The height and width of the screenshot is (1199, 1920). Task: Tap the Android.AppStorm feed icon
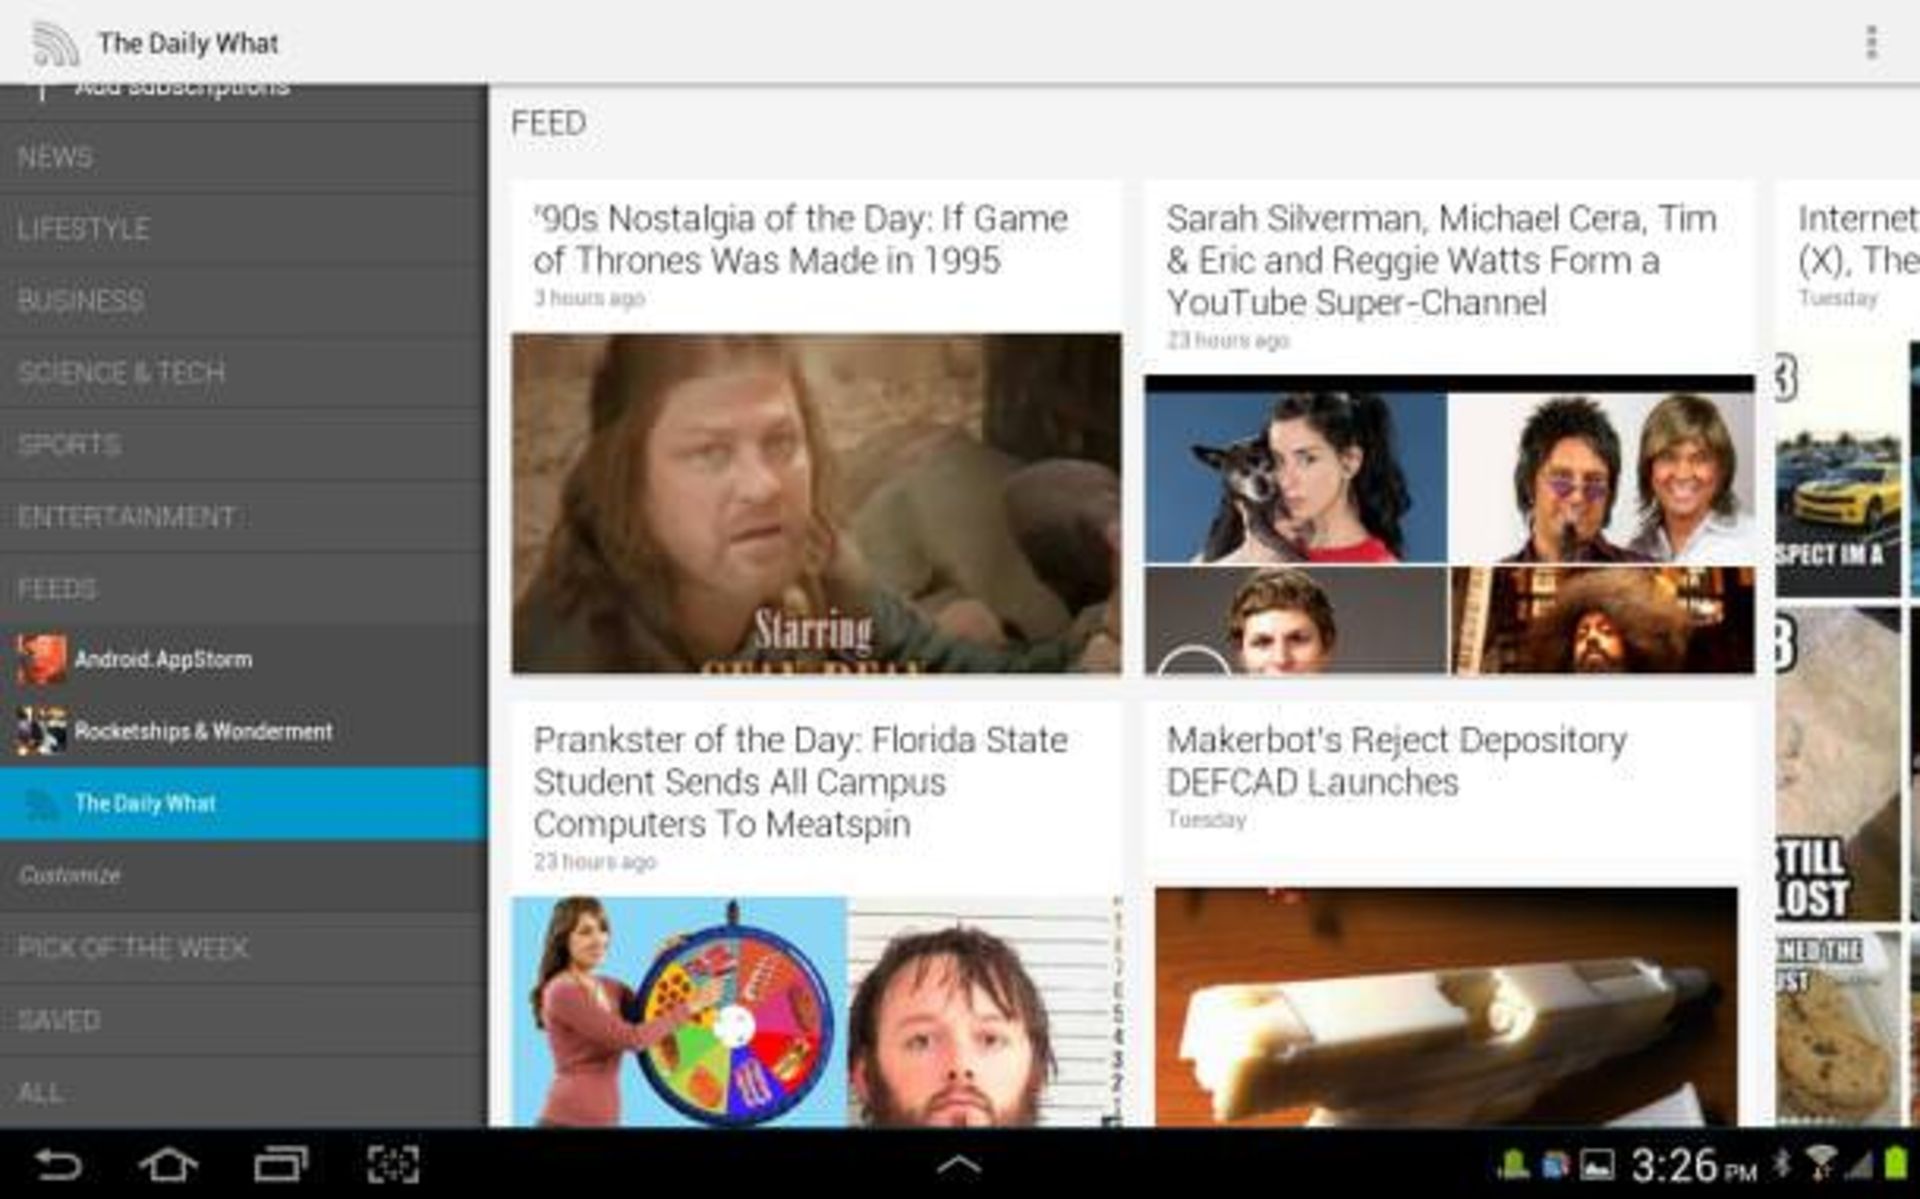pos(41,659)
